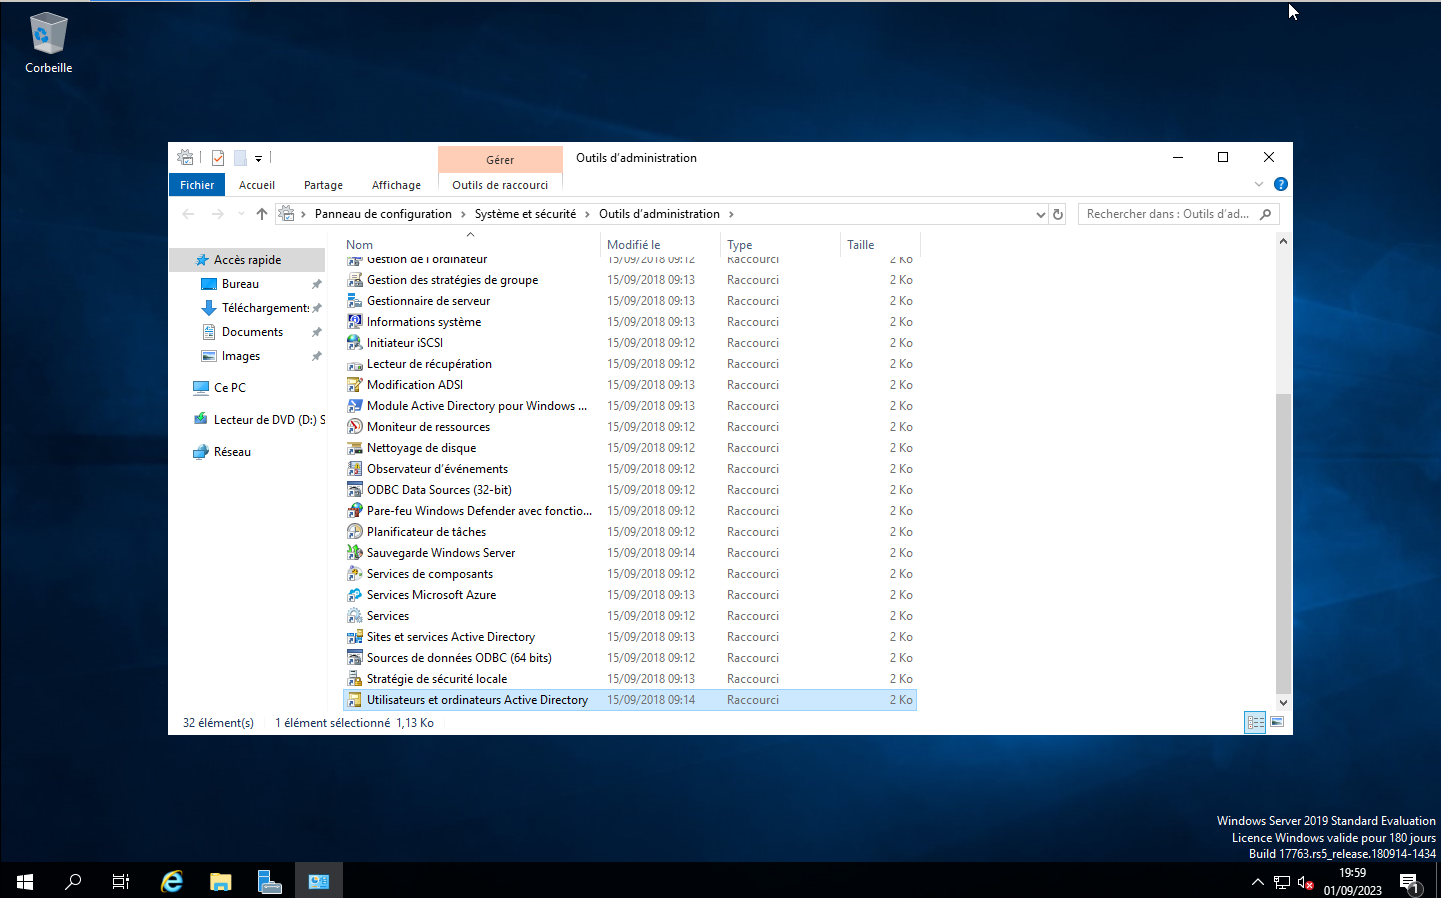The width and height of the screenshot is (1441, 898).
Task: Refresh the Outils d'administration folder
Action: pyautogui.click(x=1058, y=214)
